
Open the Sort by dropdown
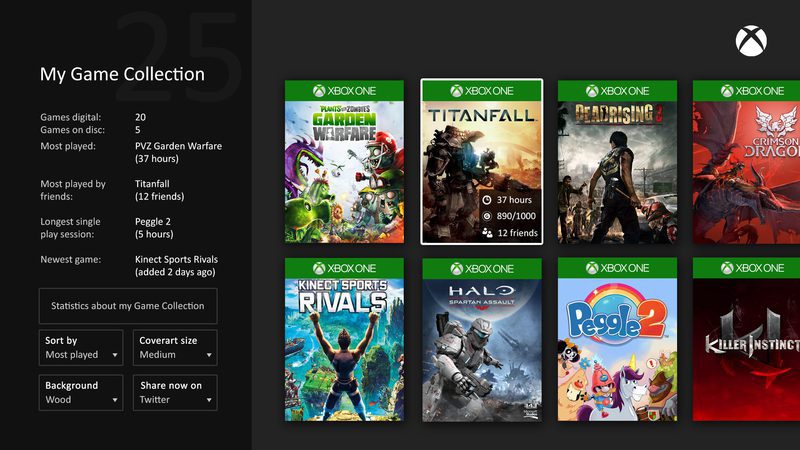[x=82, y=348]
